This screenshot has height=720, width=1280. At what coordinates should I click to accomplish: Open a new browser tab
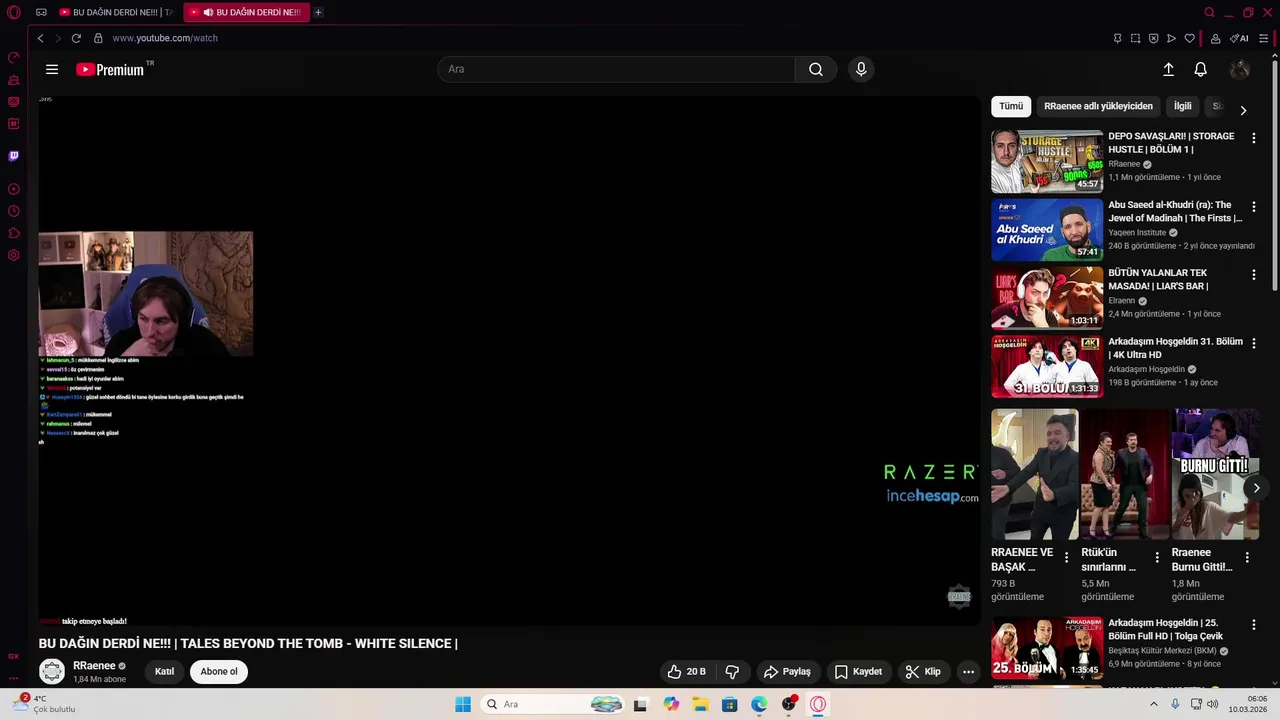coord(318,12)
